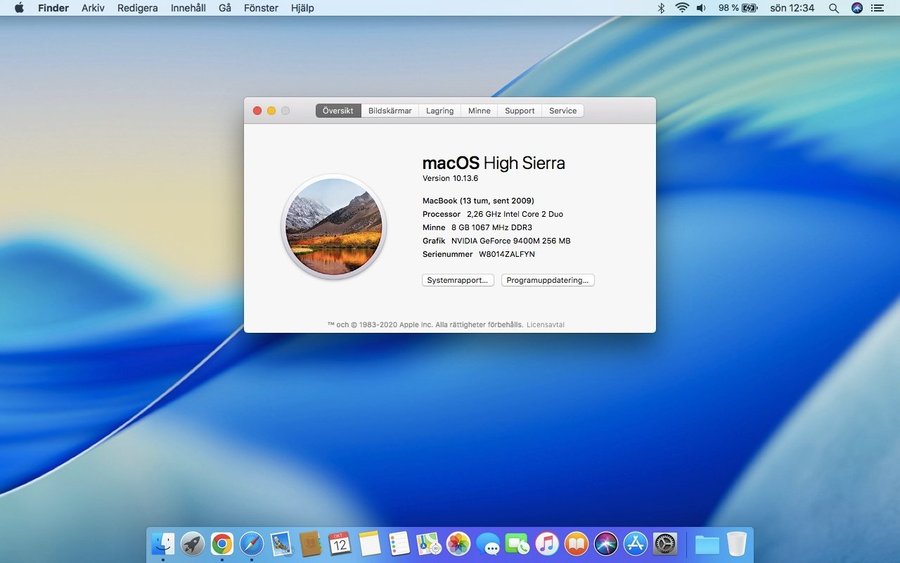900x563 pixels.
Task: Open the Wi-Fi status menu
Action: tap(682, 8)
